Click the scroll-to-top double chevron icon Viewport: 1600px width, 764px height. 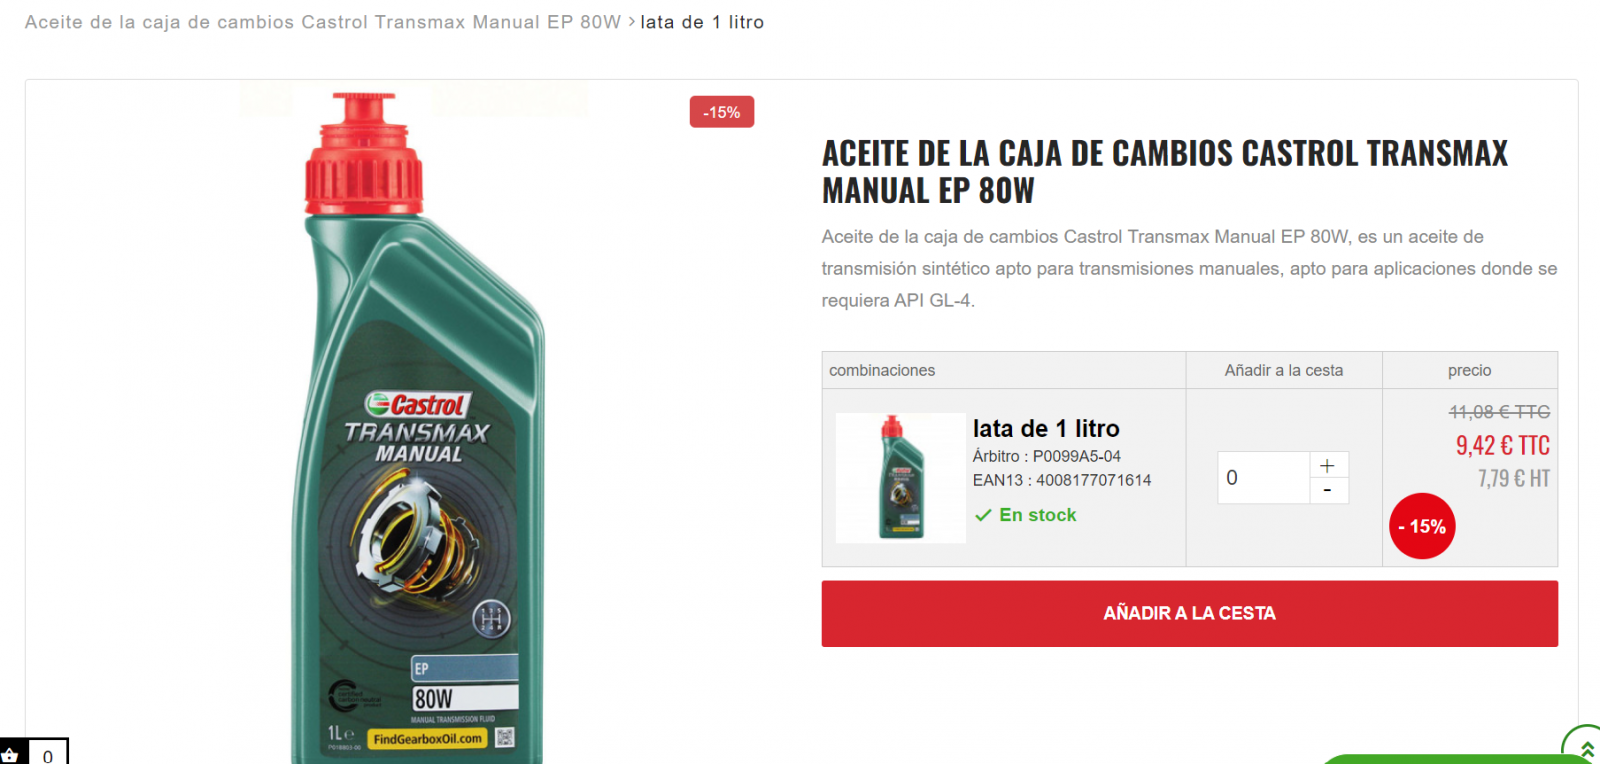1586,747
